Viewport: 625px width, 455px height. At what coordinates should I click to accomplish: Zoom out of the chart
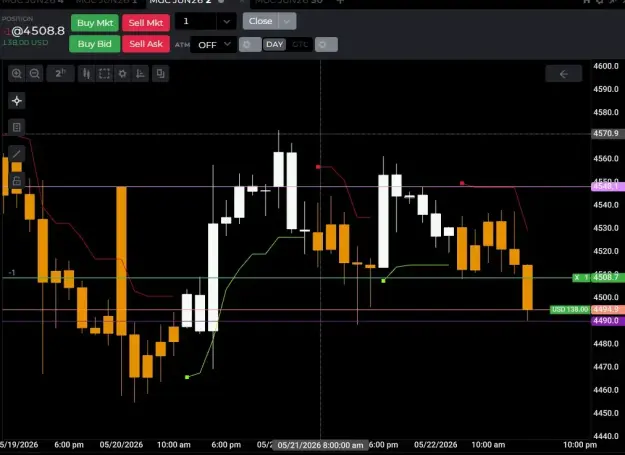[35, 74]
